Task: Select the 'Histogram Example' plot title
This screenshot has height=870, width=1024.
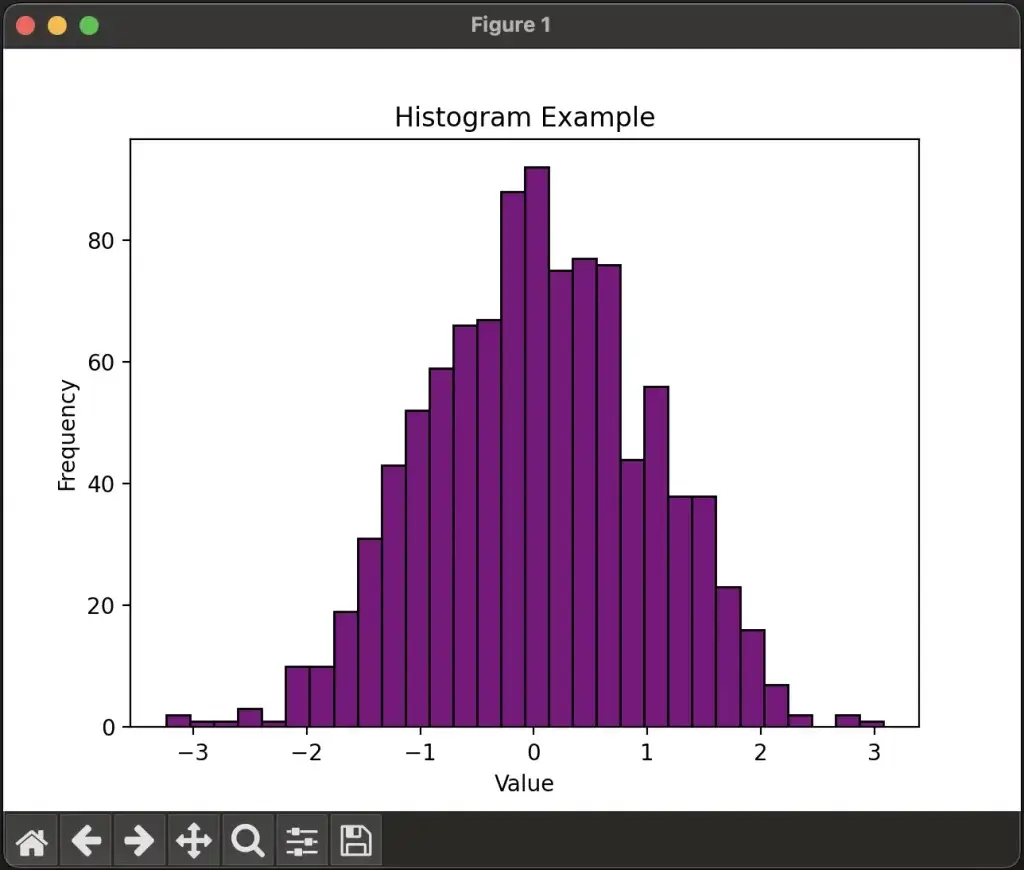Action: click(524, 117)
